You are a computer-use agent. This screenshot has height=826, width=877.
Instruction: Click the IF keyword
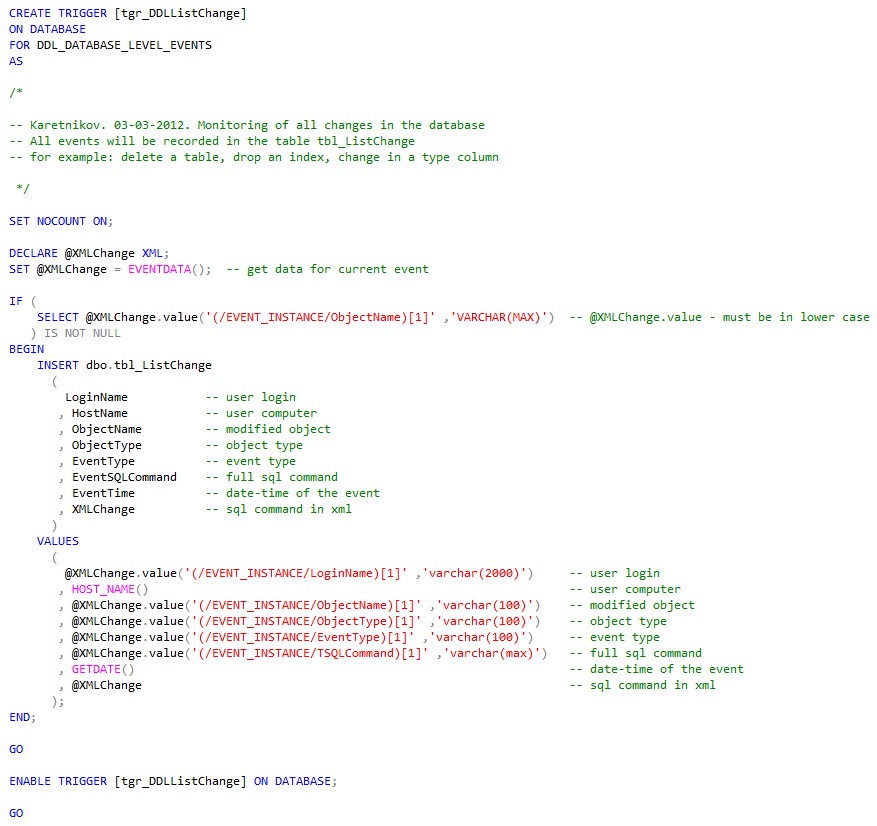pos(16,301)
